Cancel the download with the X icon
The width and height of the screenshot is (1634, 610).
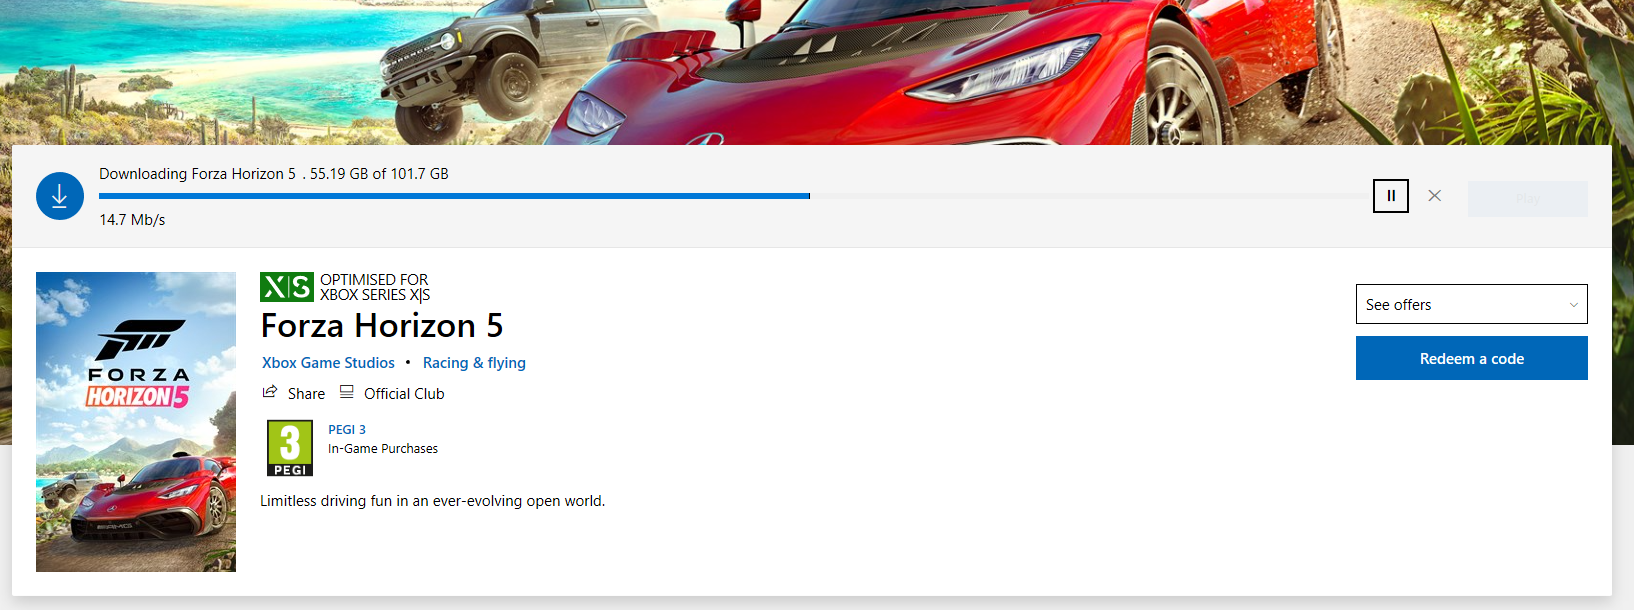(x=1434, y=196)
